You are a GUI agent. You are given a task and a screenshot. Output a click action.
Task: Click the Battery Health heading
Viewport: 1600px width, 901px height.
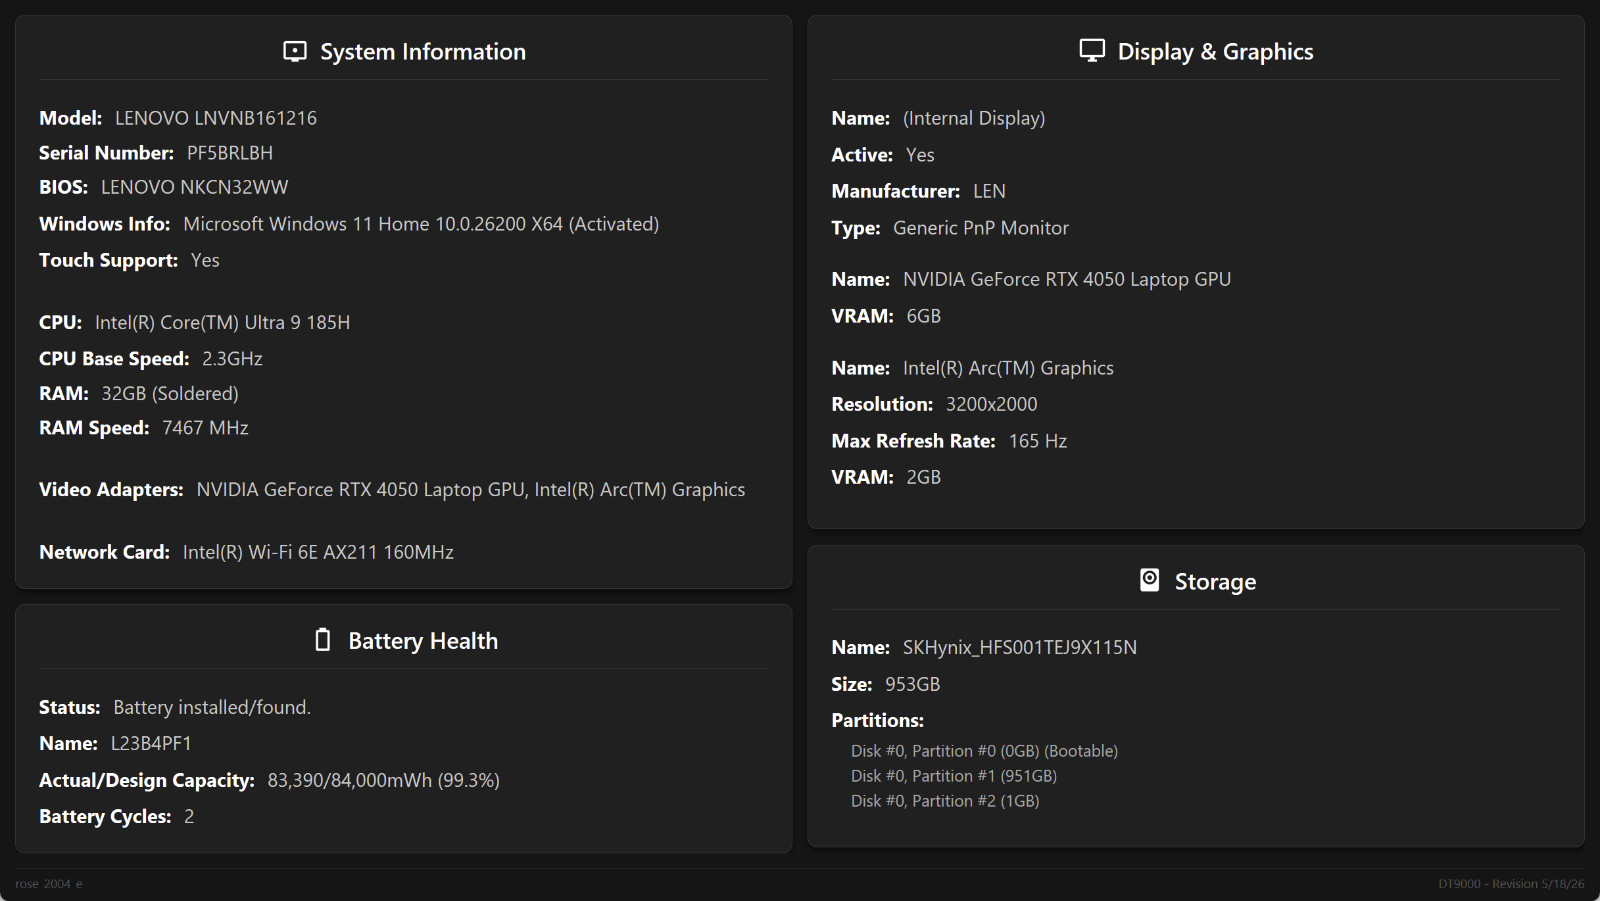pos(423,641)
